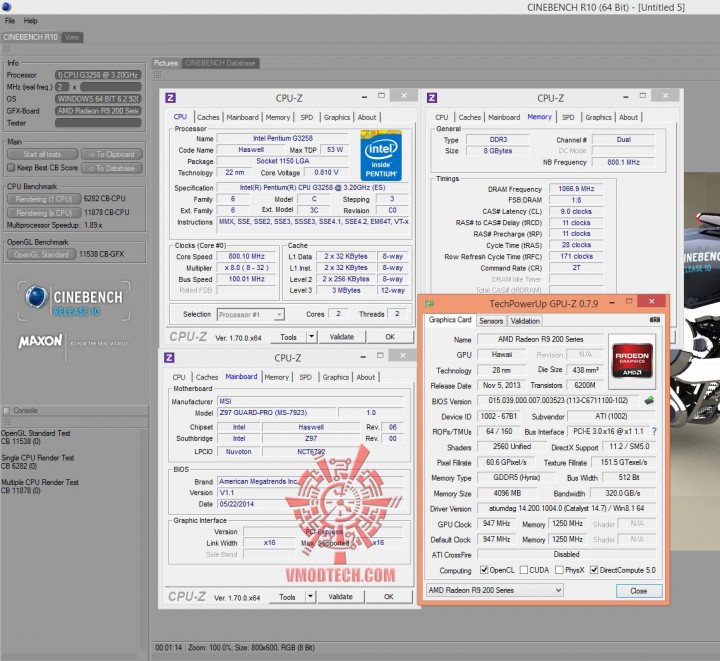Screen dimensions: 720x661
Task: Switch to the View tab in Cinebench
Action: 72,37
